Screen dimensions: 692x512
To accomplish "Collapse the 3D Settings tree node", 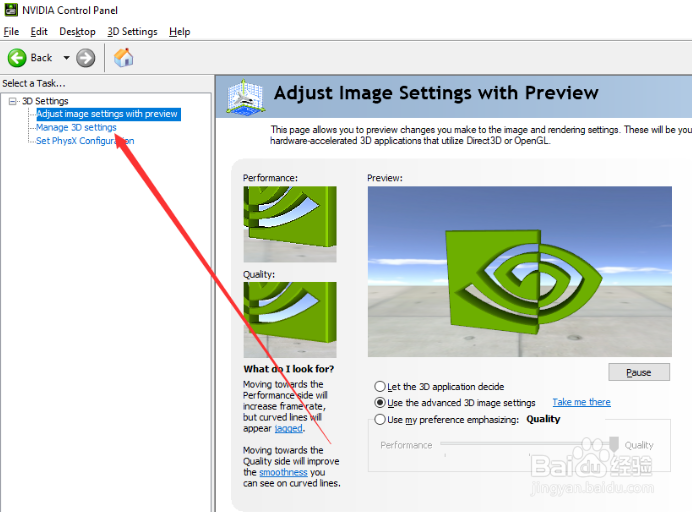I will [12, 101].
